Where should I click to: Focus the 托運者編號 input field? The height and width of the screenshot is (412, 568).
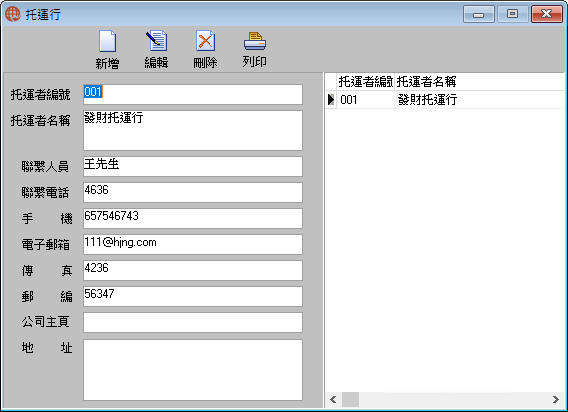click(193, 94)
